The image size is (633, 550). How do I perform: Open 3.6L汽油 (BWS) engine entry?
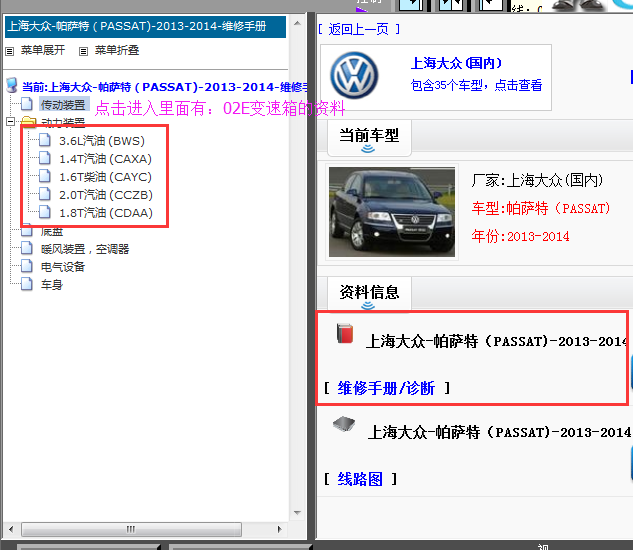tap(102, 141)
